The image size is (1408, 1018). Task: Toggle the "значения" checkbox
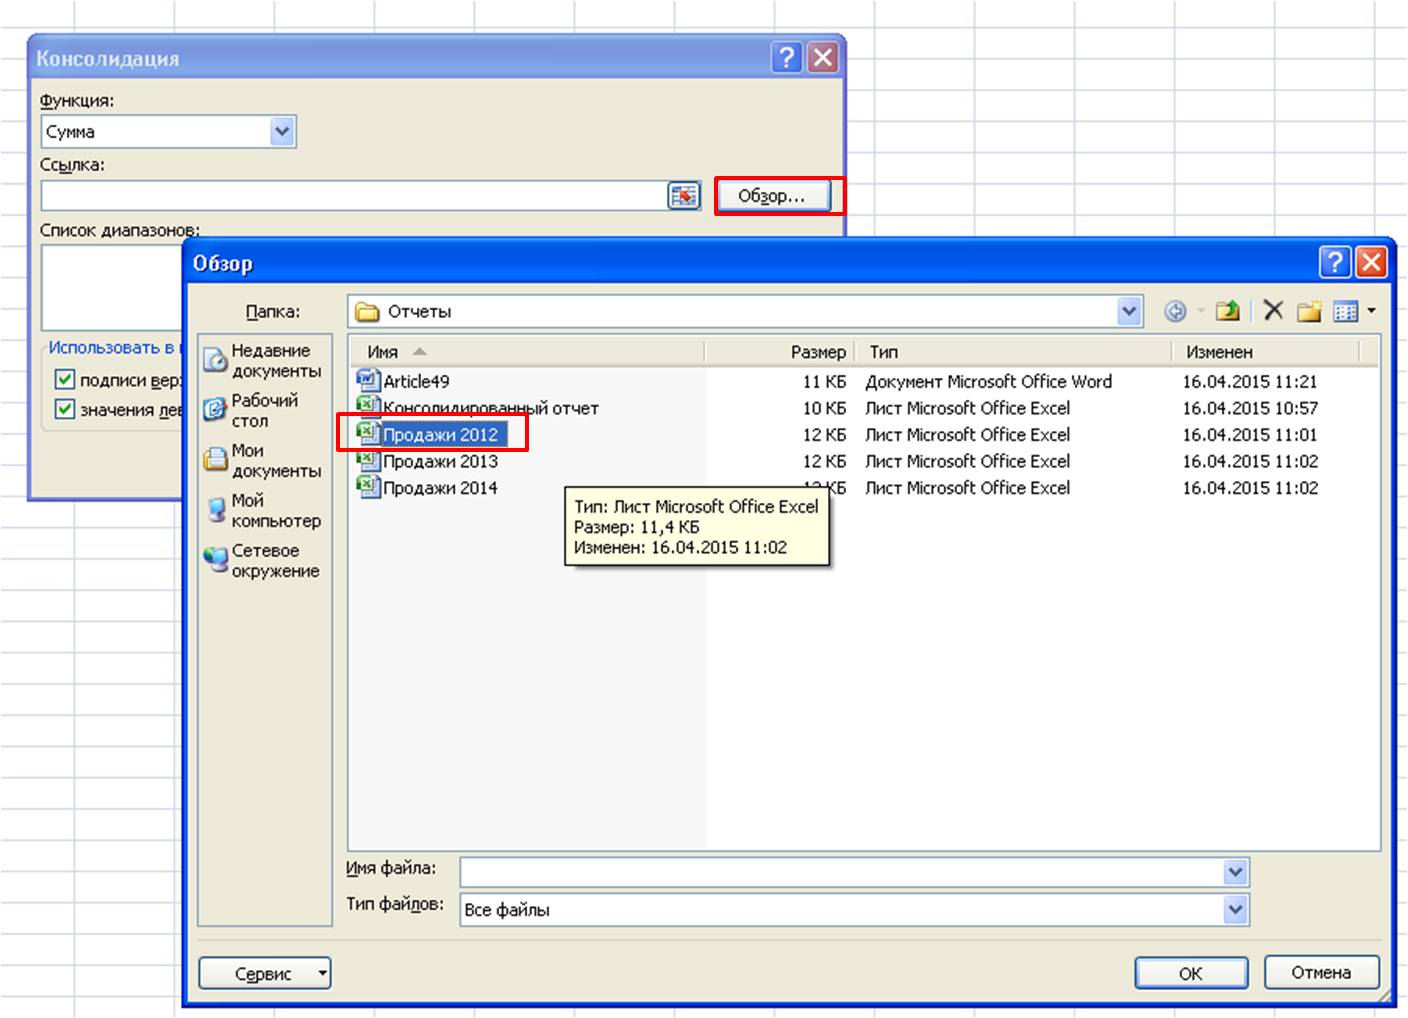(65, 409)
